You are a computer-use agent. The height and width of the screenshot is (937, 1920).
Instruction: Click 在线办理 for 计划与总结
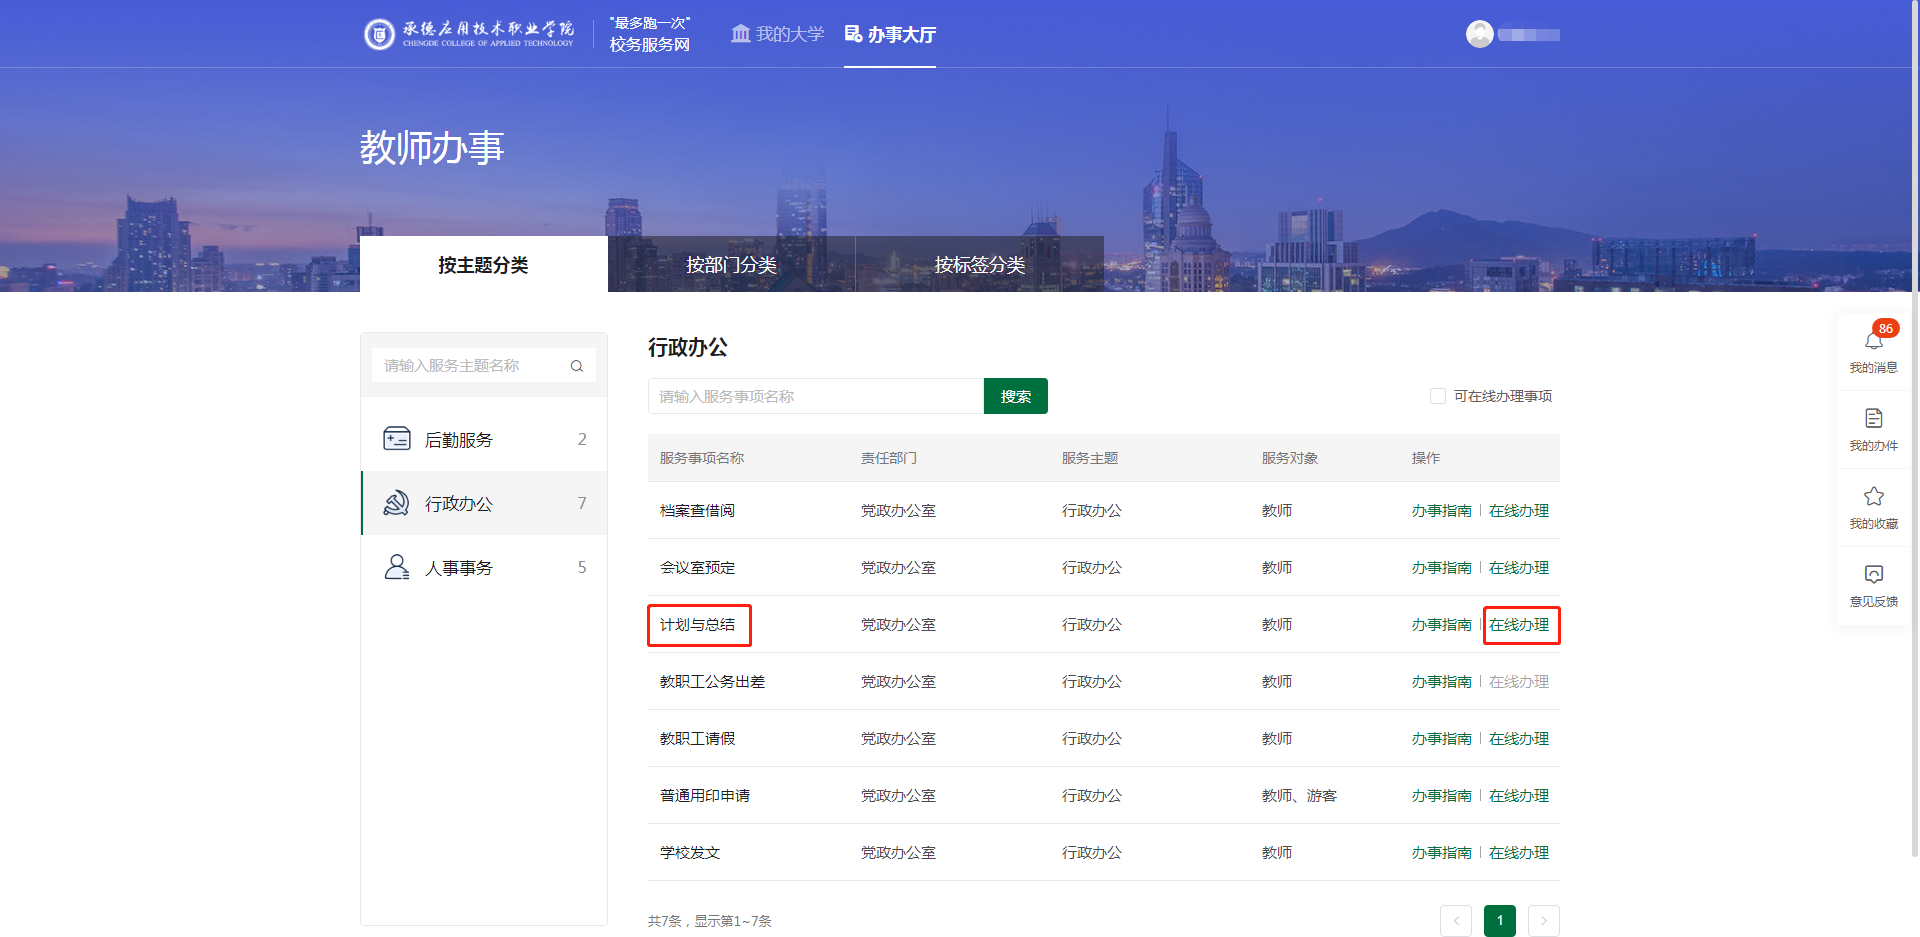pyautogui.click(x=1519, y=624)
